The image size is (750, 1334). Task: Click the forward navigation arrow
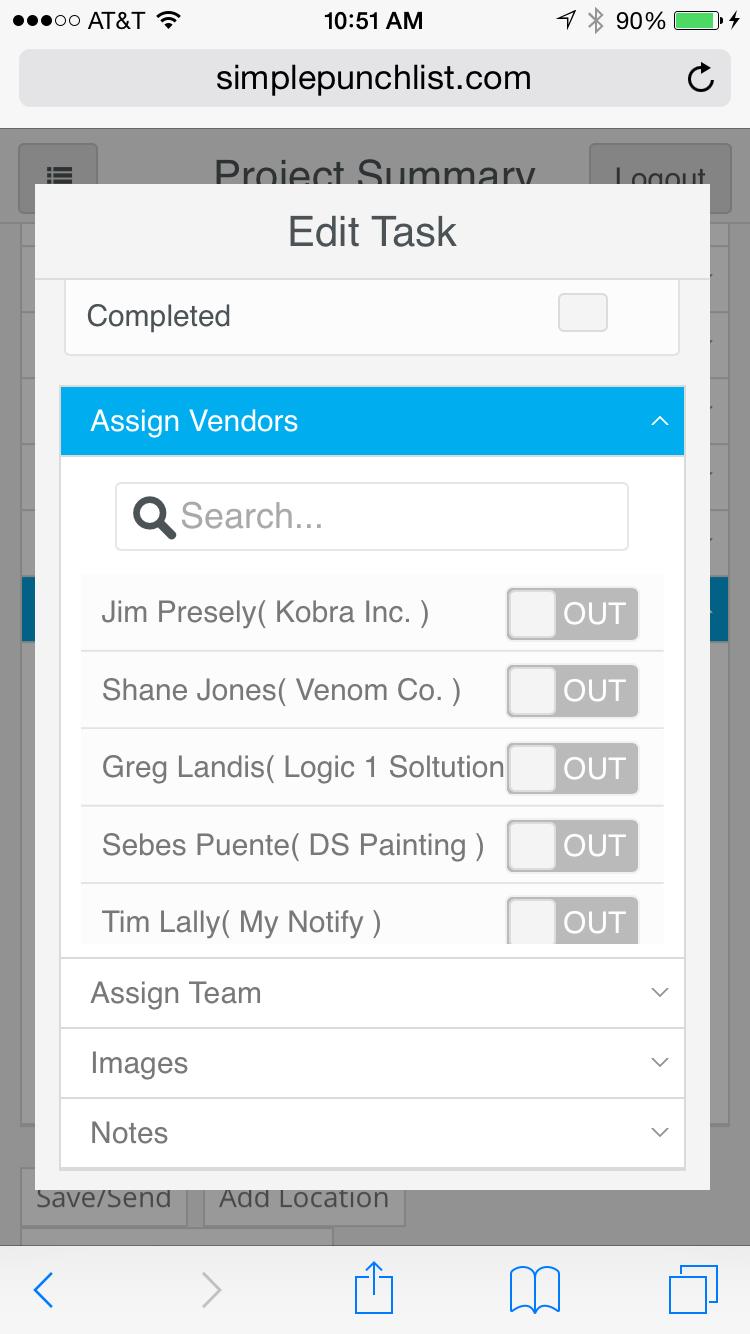(210, 1288)
